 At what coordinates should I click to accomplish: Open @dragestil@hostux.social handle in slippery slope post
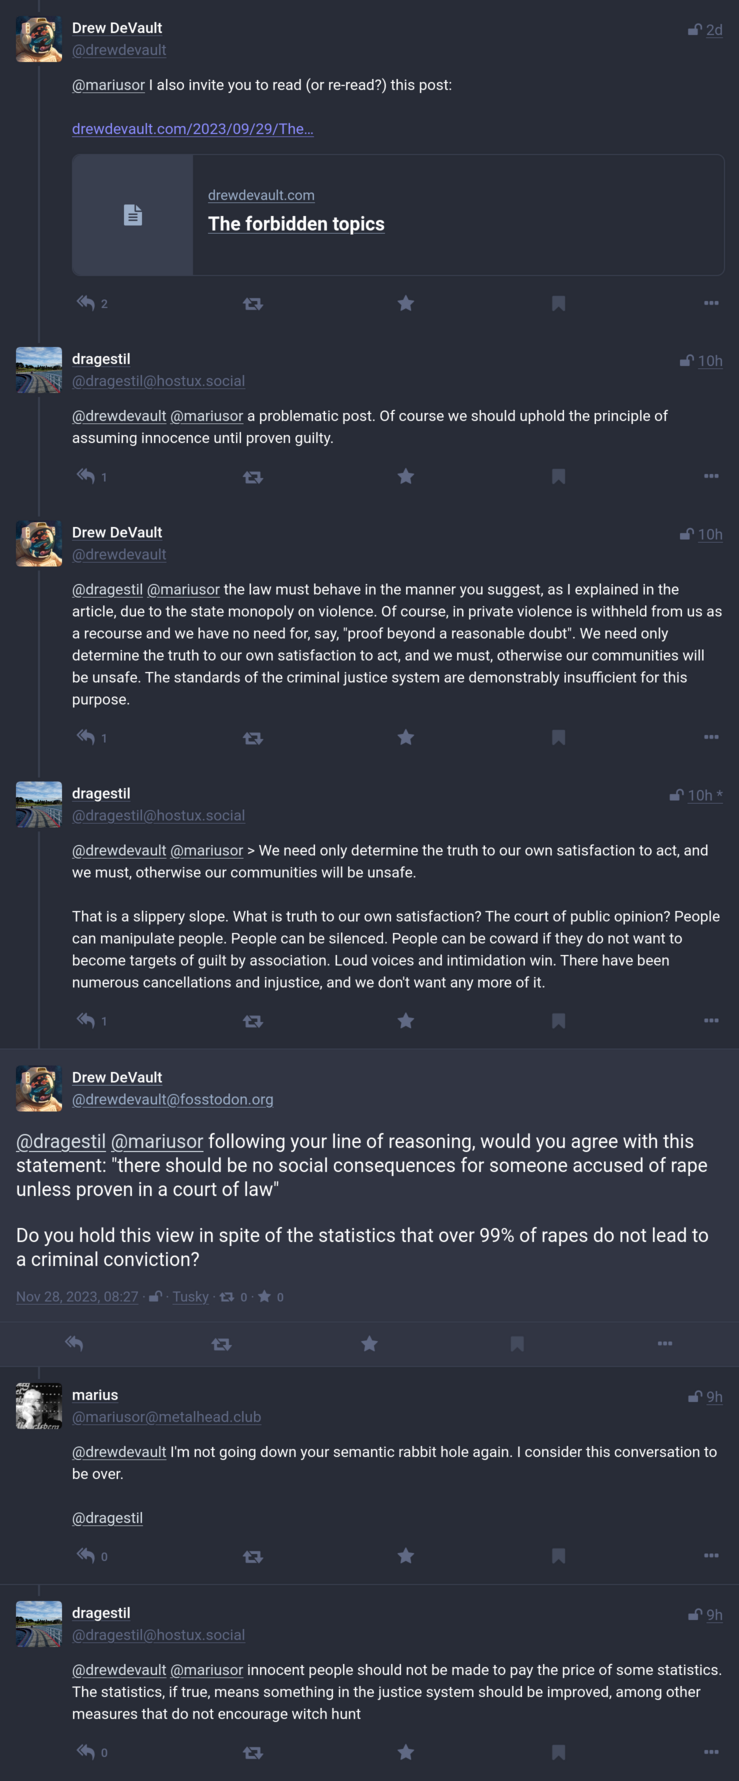tap(158, 816)
